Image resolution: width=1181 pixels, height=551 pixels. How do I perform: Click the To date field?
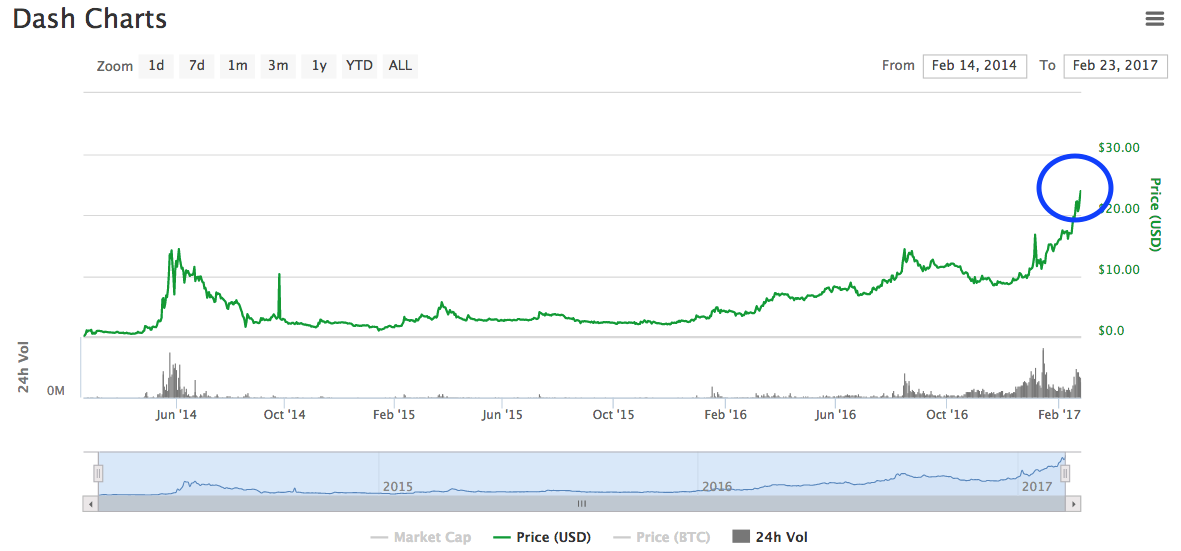click(x=1115, y=66)
